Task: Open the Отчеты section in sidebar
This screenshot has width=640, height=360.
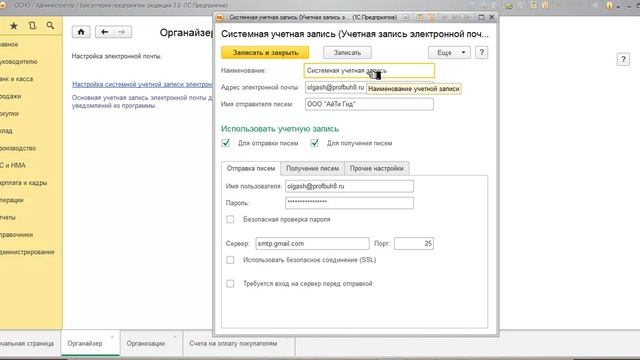Action: point(8,217)
